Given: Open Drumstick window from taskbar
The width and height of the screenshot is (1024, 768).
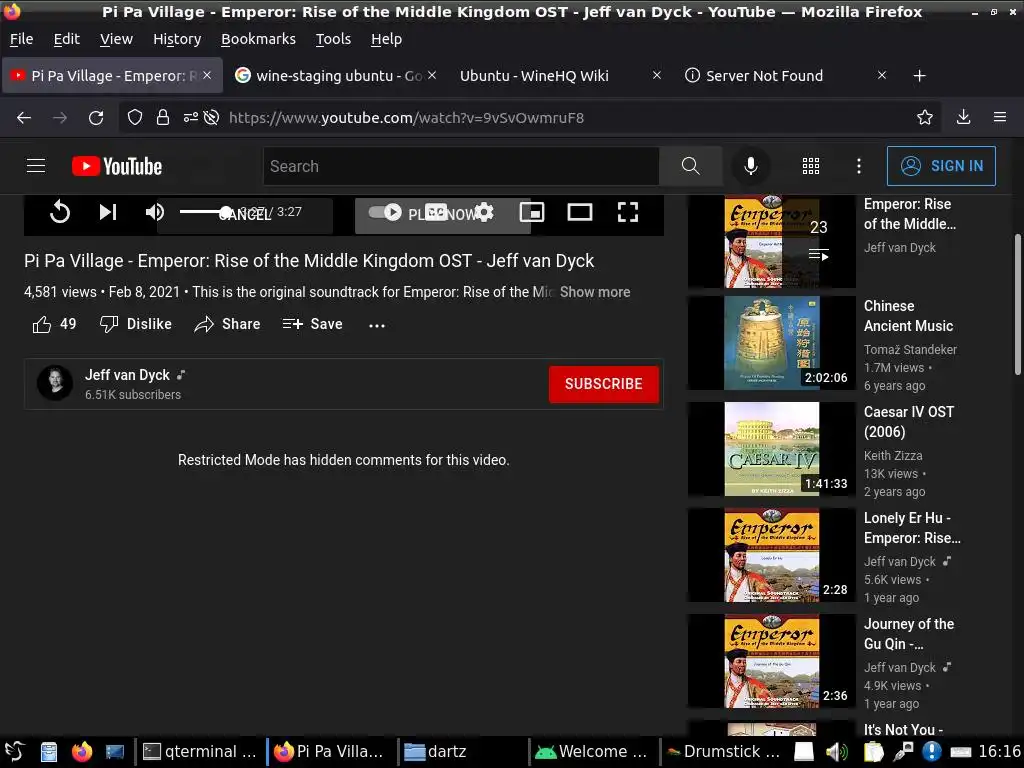Looking at the screenshot, I should click(724, 752).
